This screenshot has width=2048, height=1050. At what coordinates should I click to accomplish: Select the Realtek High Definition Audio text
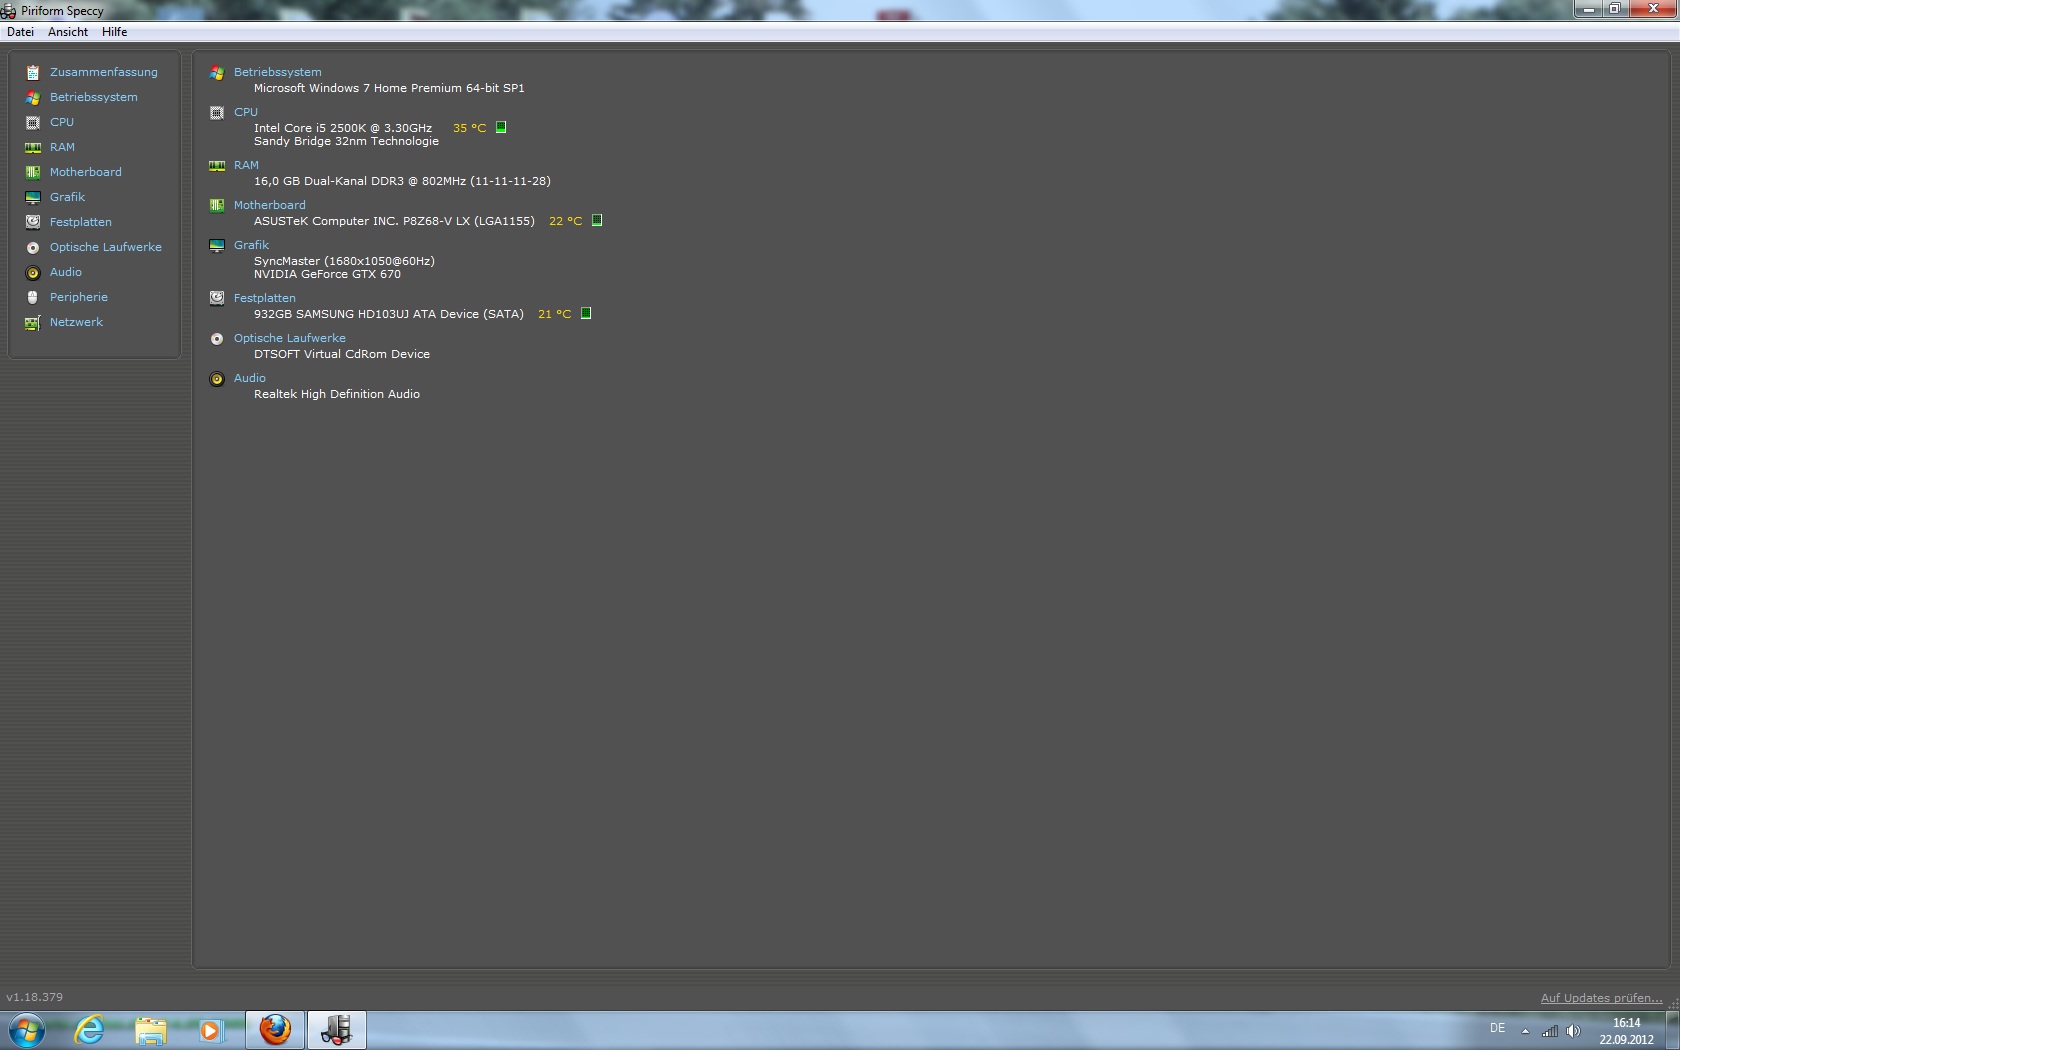(337, 394)
